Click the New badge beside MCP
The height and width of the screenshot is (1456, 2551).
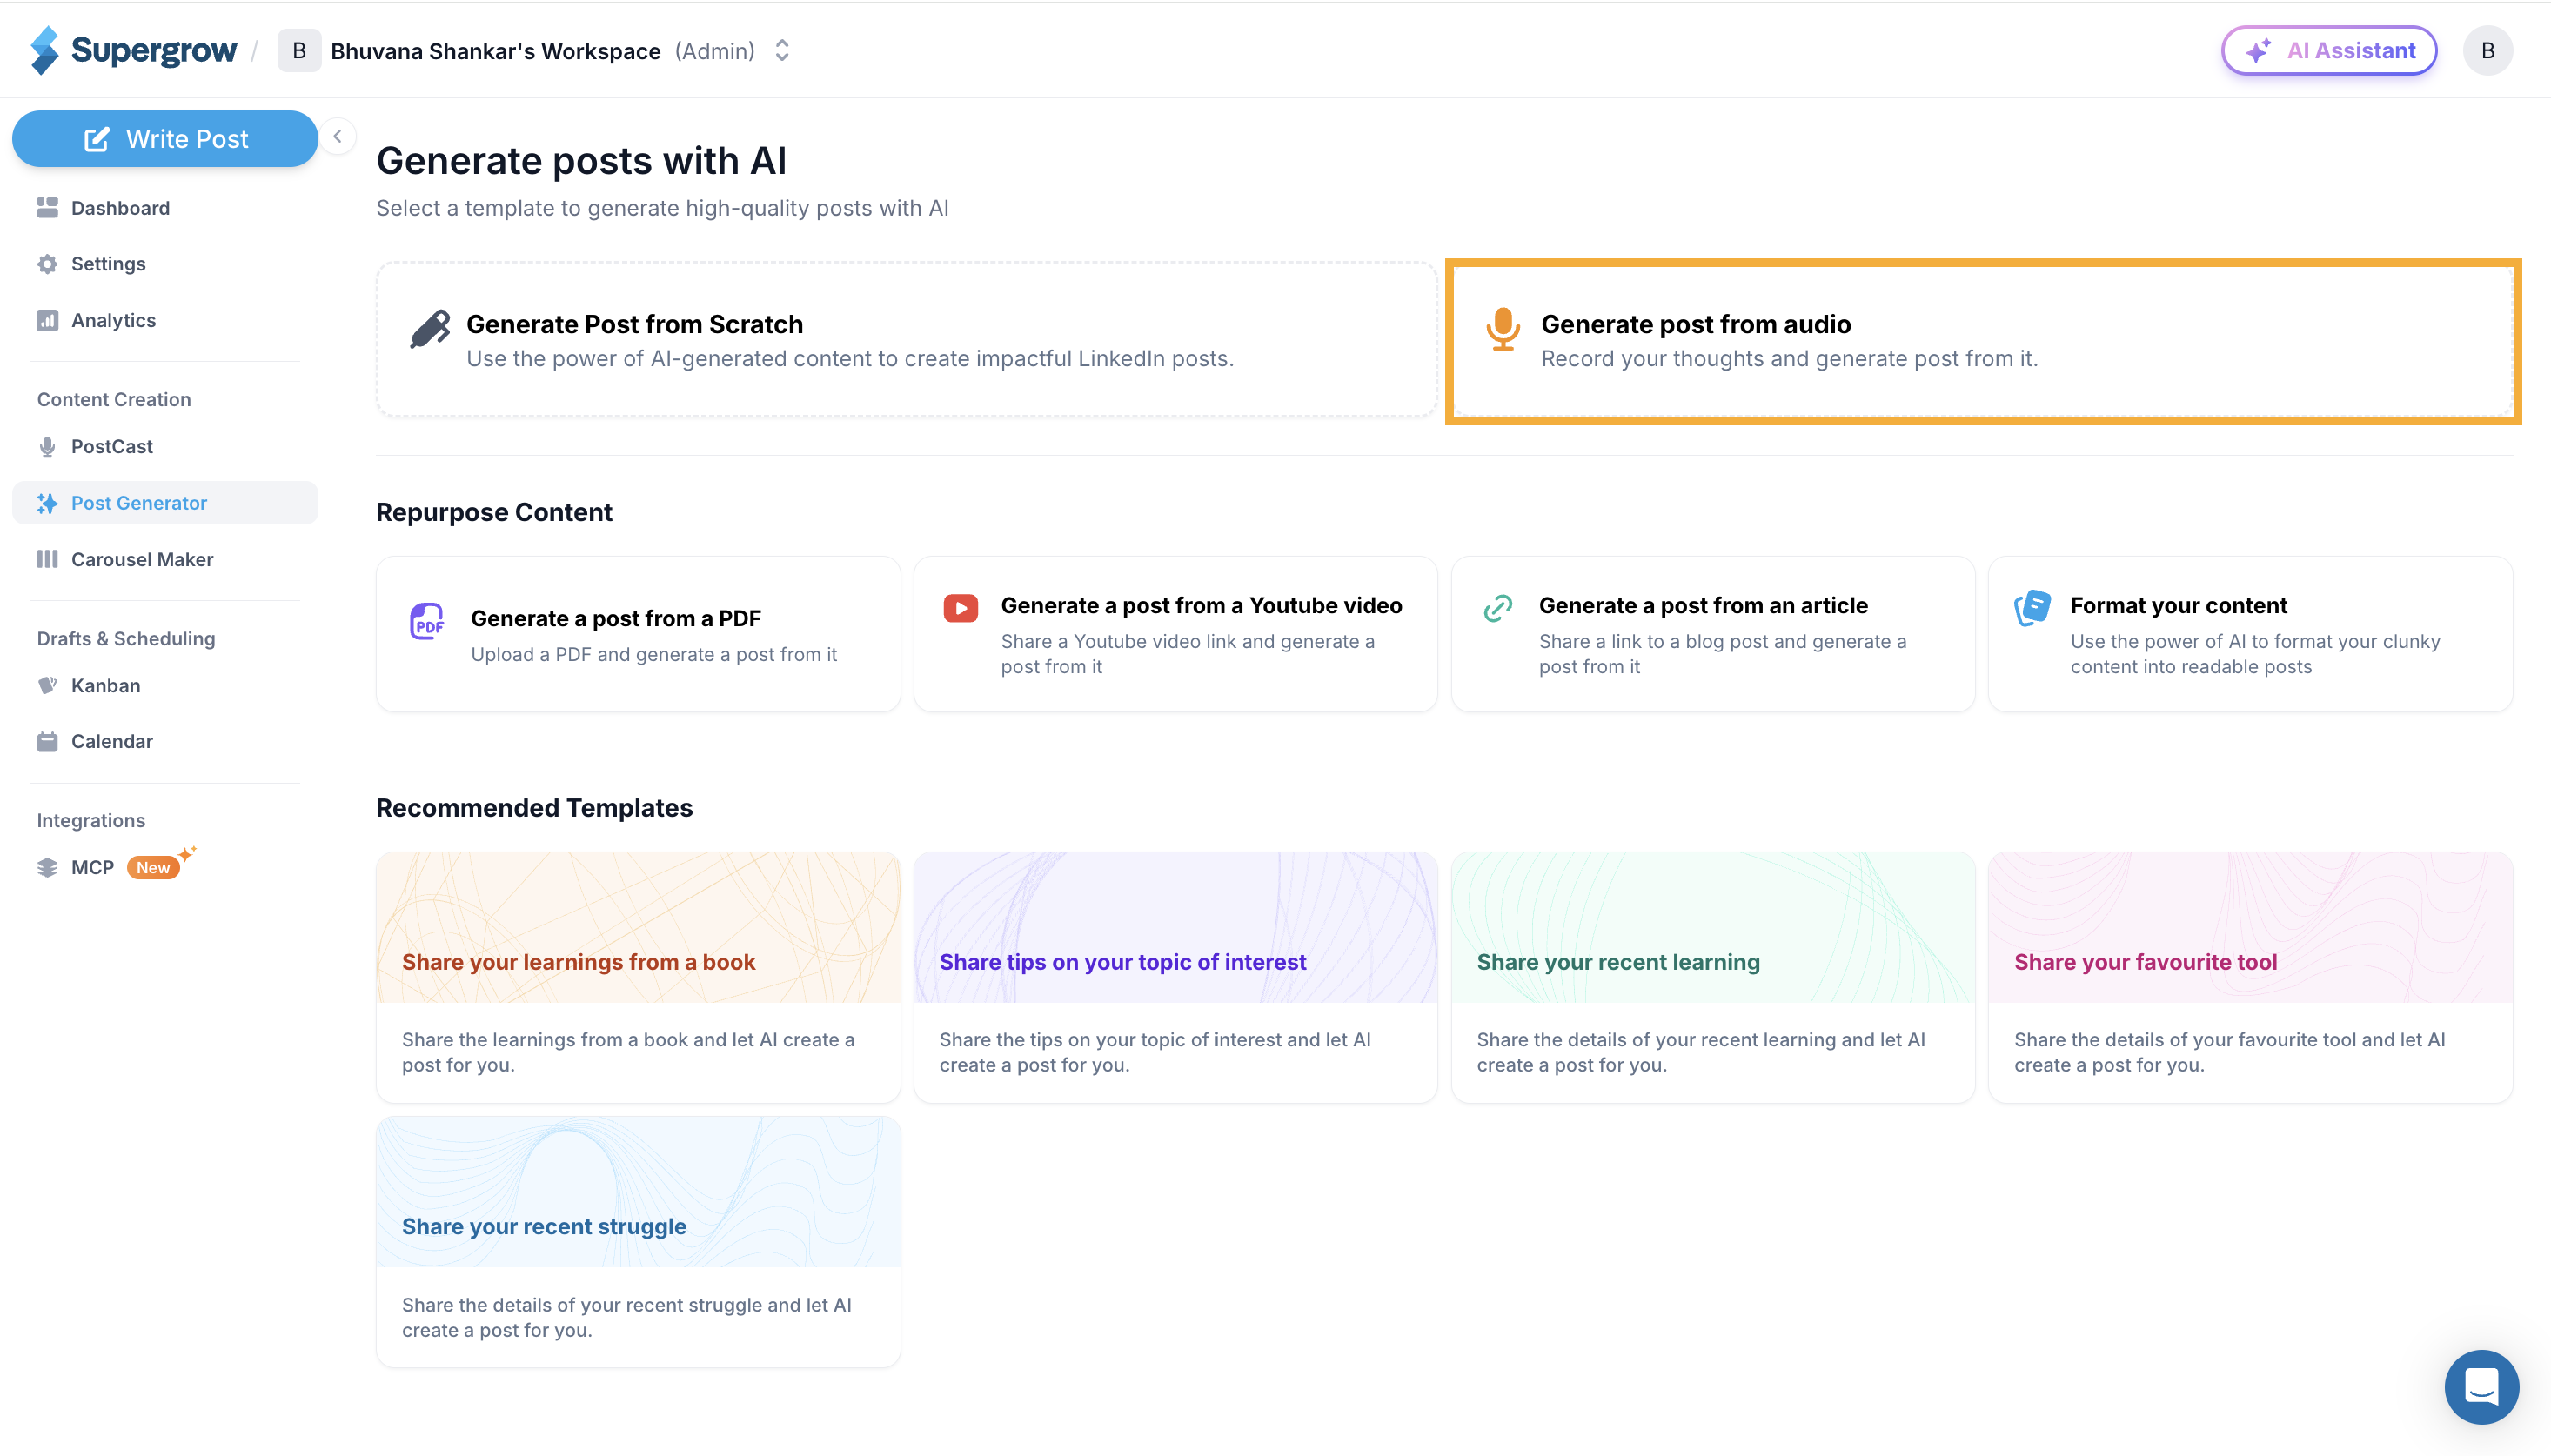[153, 867]
